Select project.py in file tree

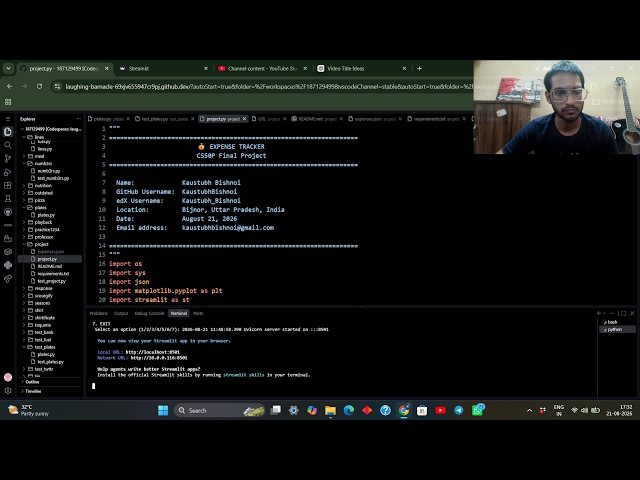tap(47, 259)
